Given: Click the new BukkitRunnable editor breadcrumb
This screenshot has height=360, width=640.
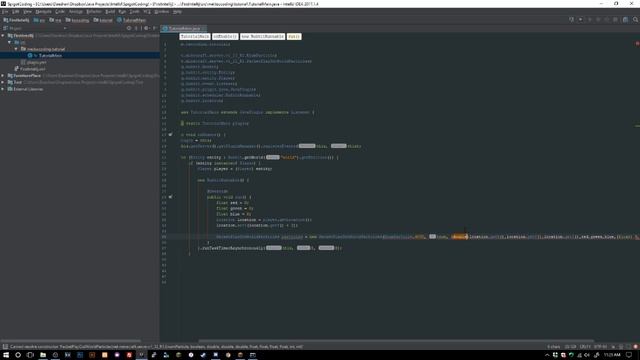Looking at the screenshot, I should point(262,37).
